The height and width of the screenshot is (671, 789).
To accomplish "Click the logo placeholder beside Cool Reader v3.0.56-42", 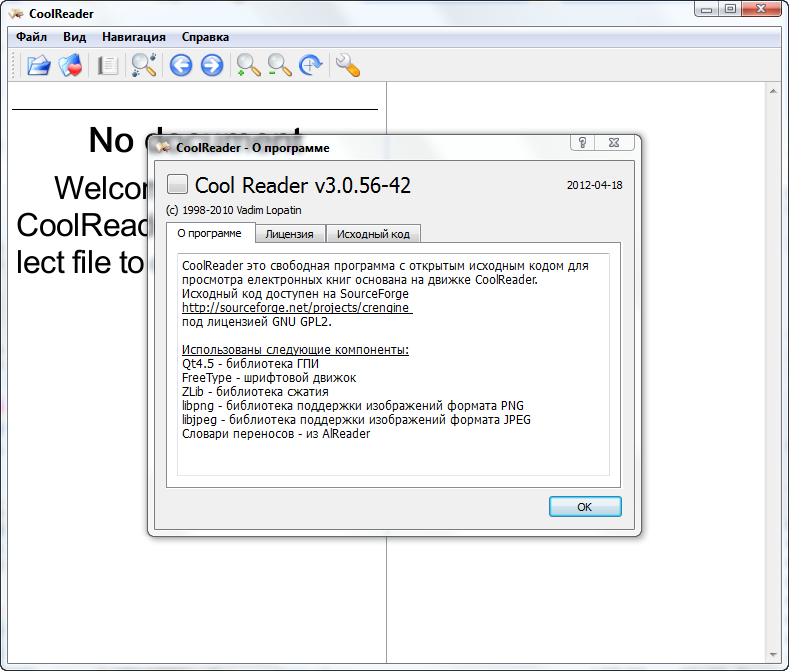I will tap(177, 184).
